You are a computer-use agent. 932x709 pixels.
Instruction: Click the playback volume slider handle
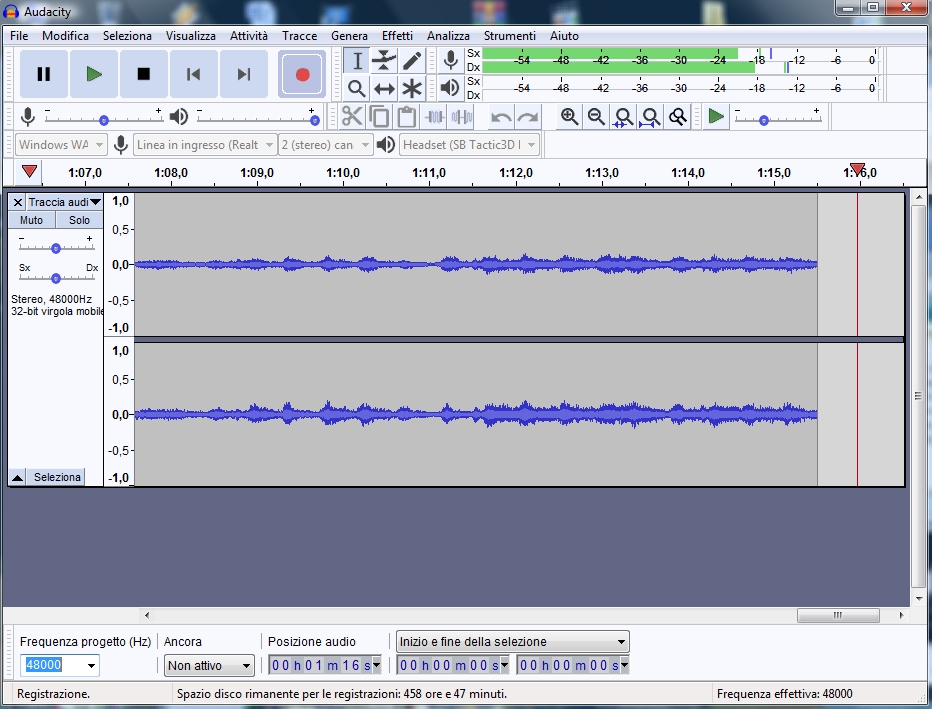315,120
